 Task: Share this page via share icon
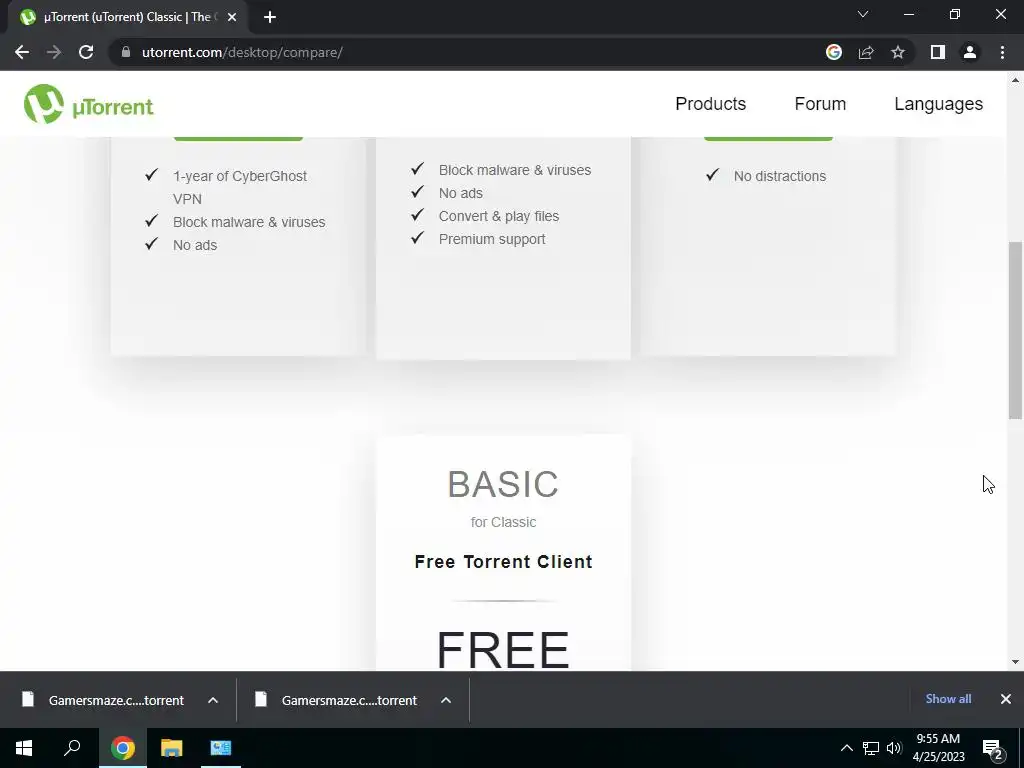tap(866, 52)
